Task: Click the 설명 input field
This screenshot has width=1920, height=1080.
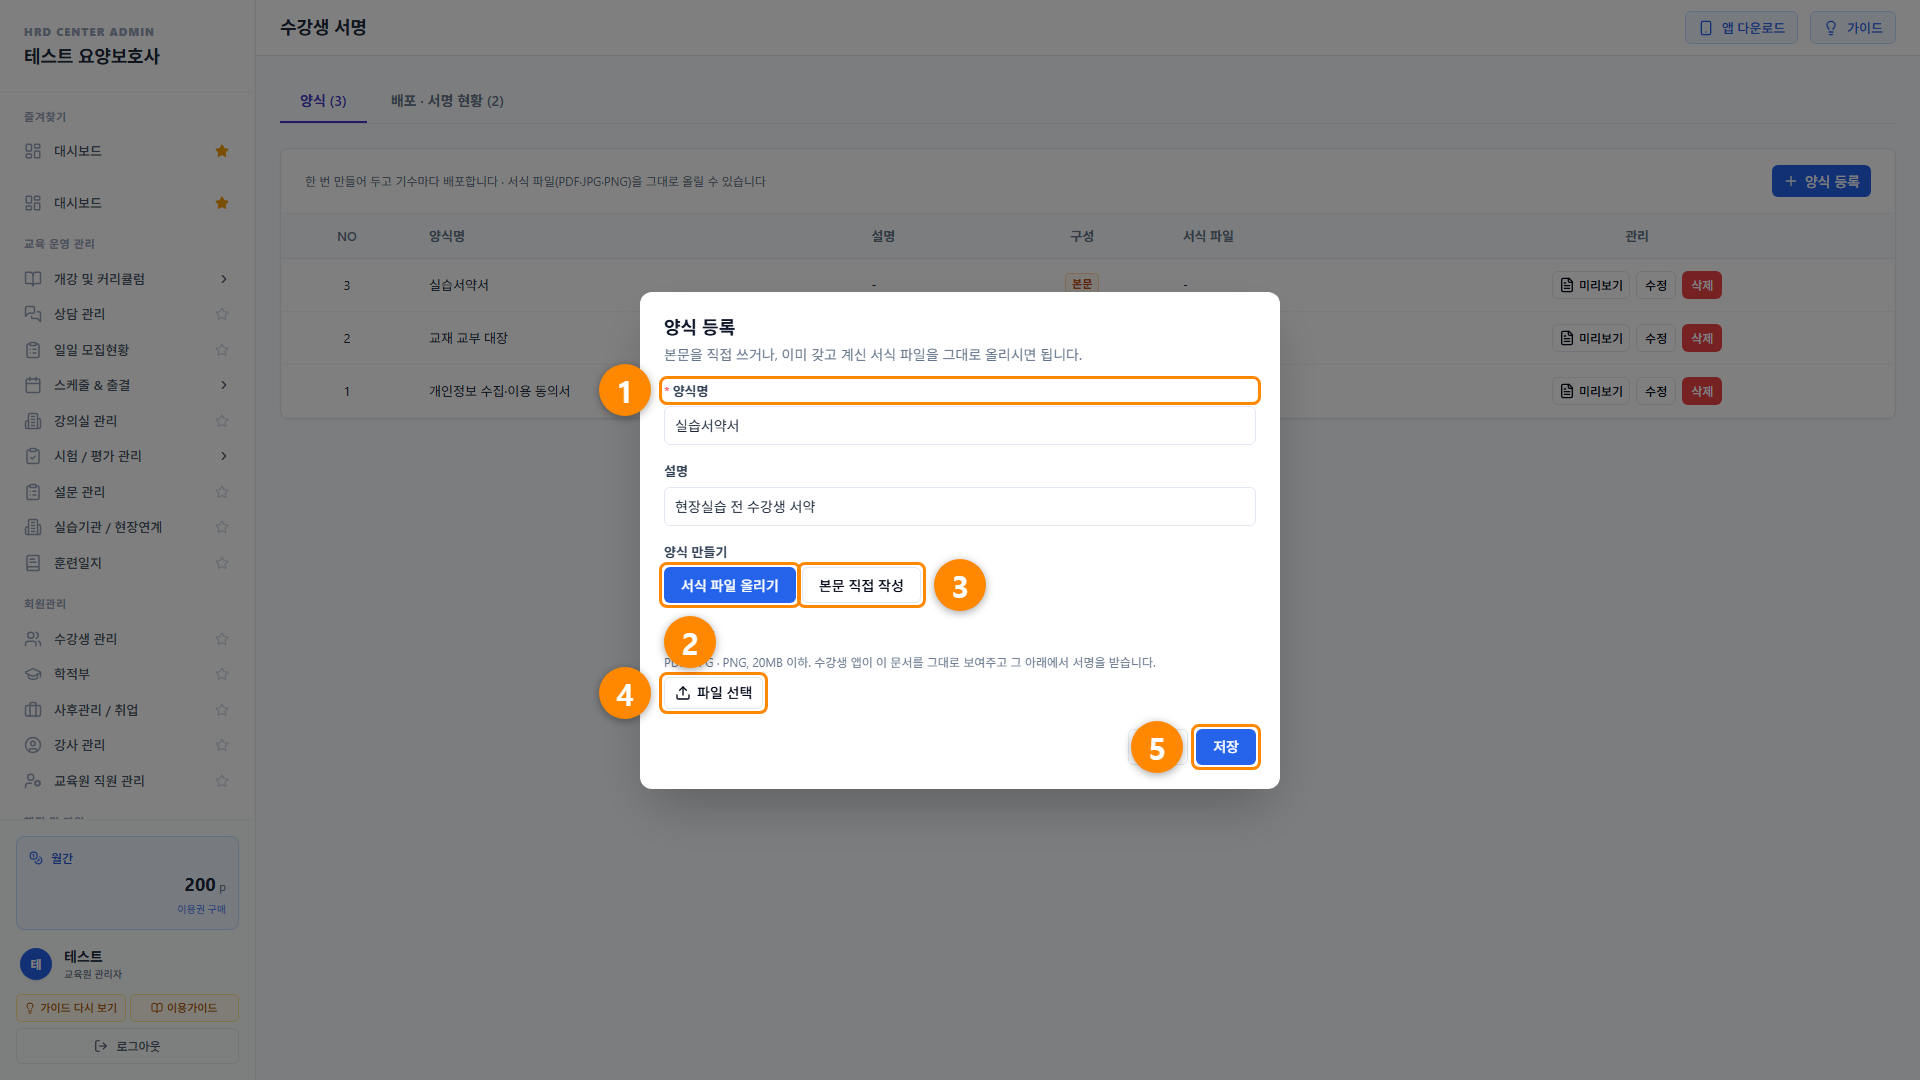Action: coord(959,506)
